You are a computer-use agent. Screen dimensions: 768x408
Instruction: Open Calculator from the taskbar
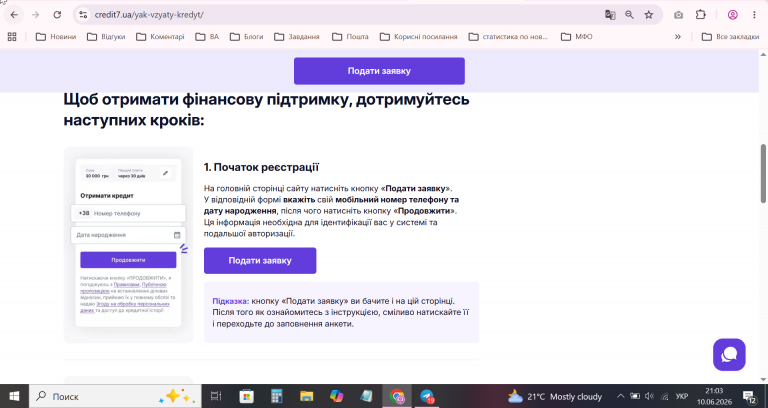[x=277, y=396]
